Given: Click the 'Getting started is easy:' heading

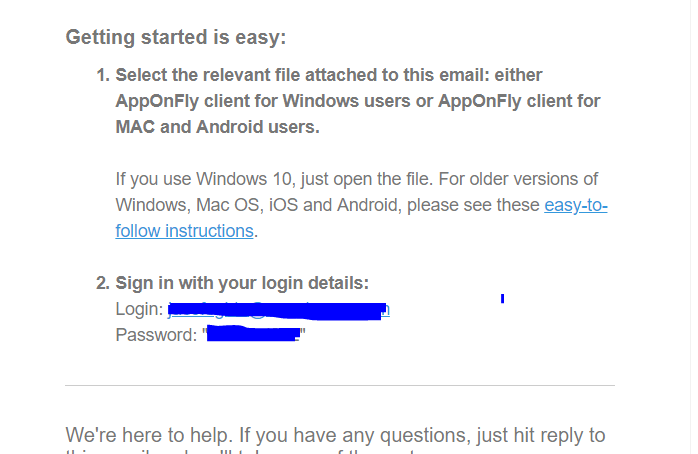Looking at the screenshot, I should click(x=176, y=38).
